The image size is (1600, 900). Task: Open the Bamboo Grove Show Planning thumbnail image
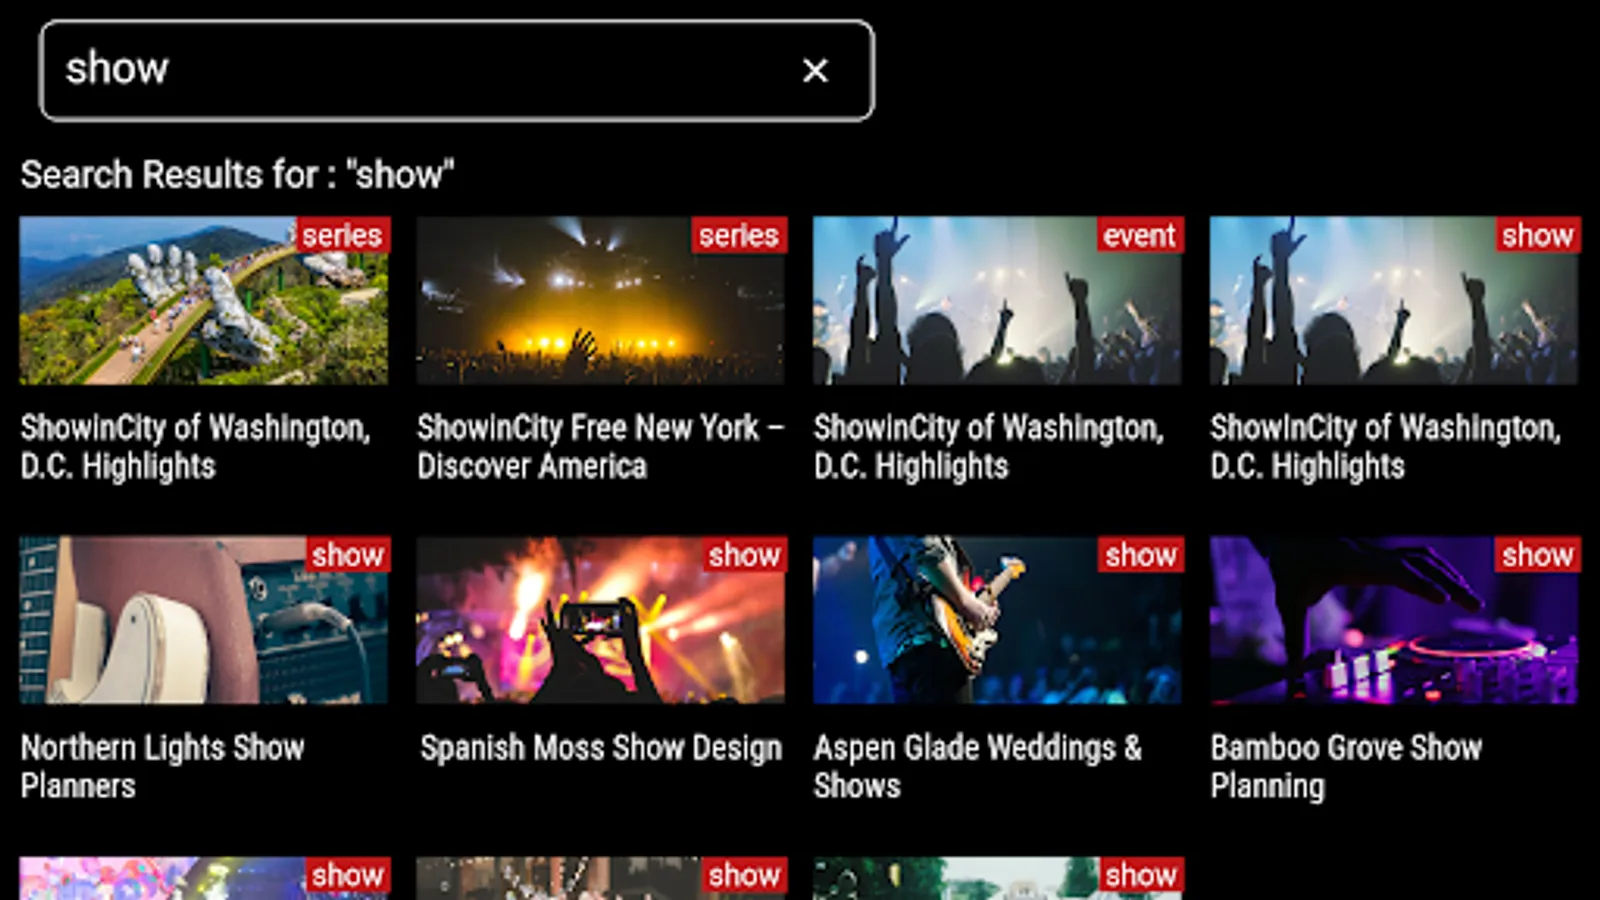coord(1394,621)
